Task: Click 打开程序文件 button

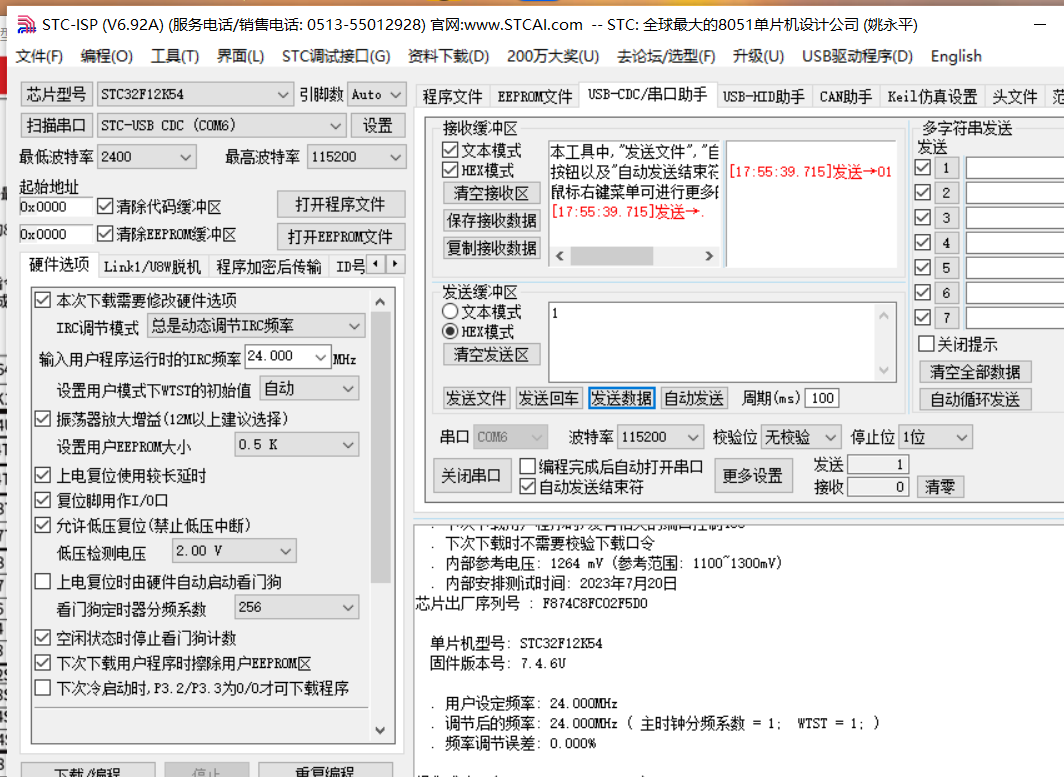Action: click(341, 204)
